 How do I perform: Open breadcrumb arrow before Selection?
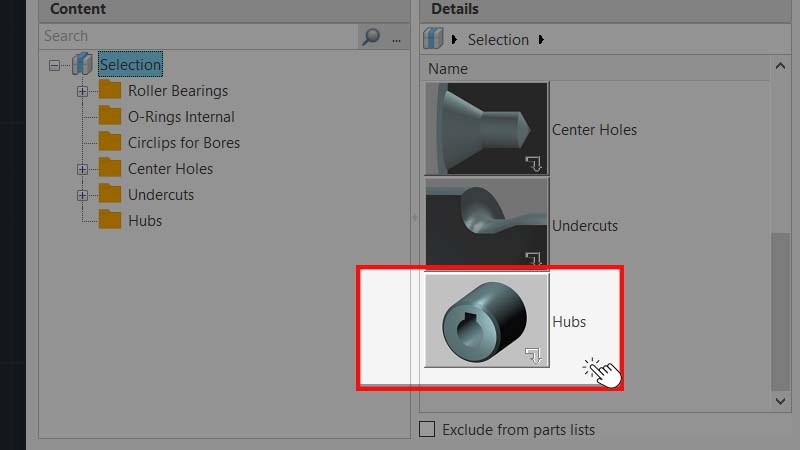pos(454,39)
